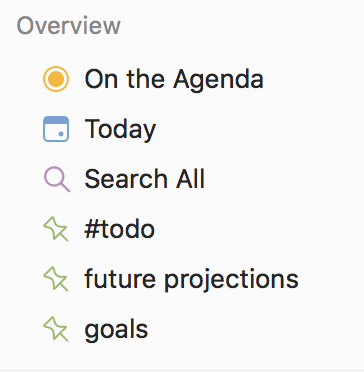Click the green pin icon beside #todo
Screen dimensions: 364x372
pos(56,229)
